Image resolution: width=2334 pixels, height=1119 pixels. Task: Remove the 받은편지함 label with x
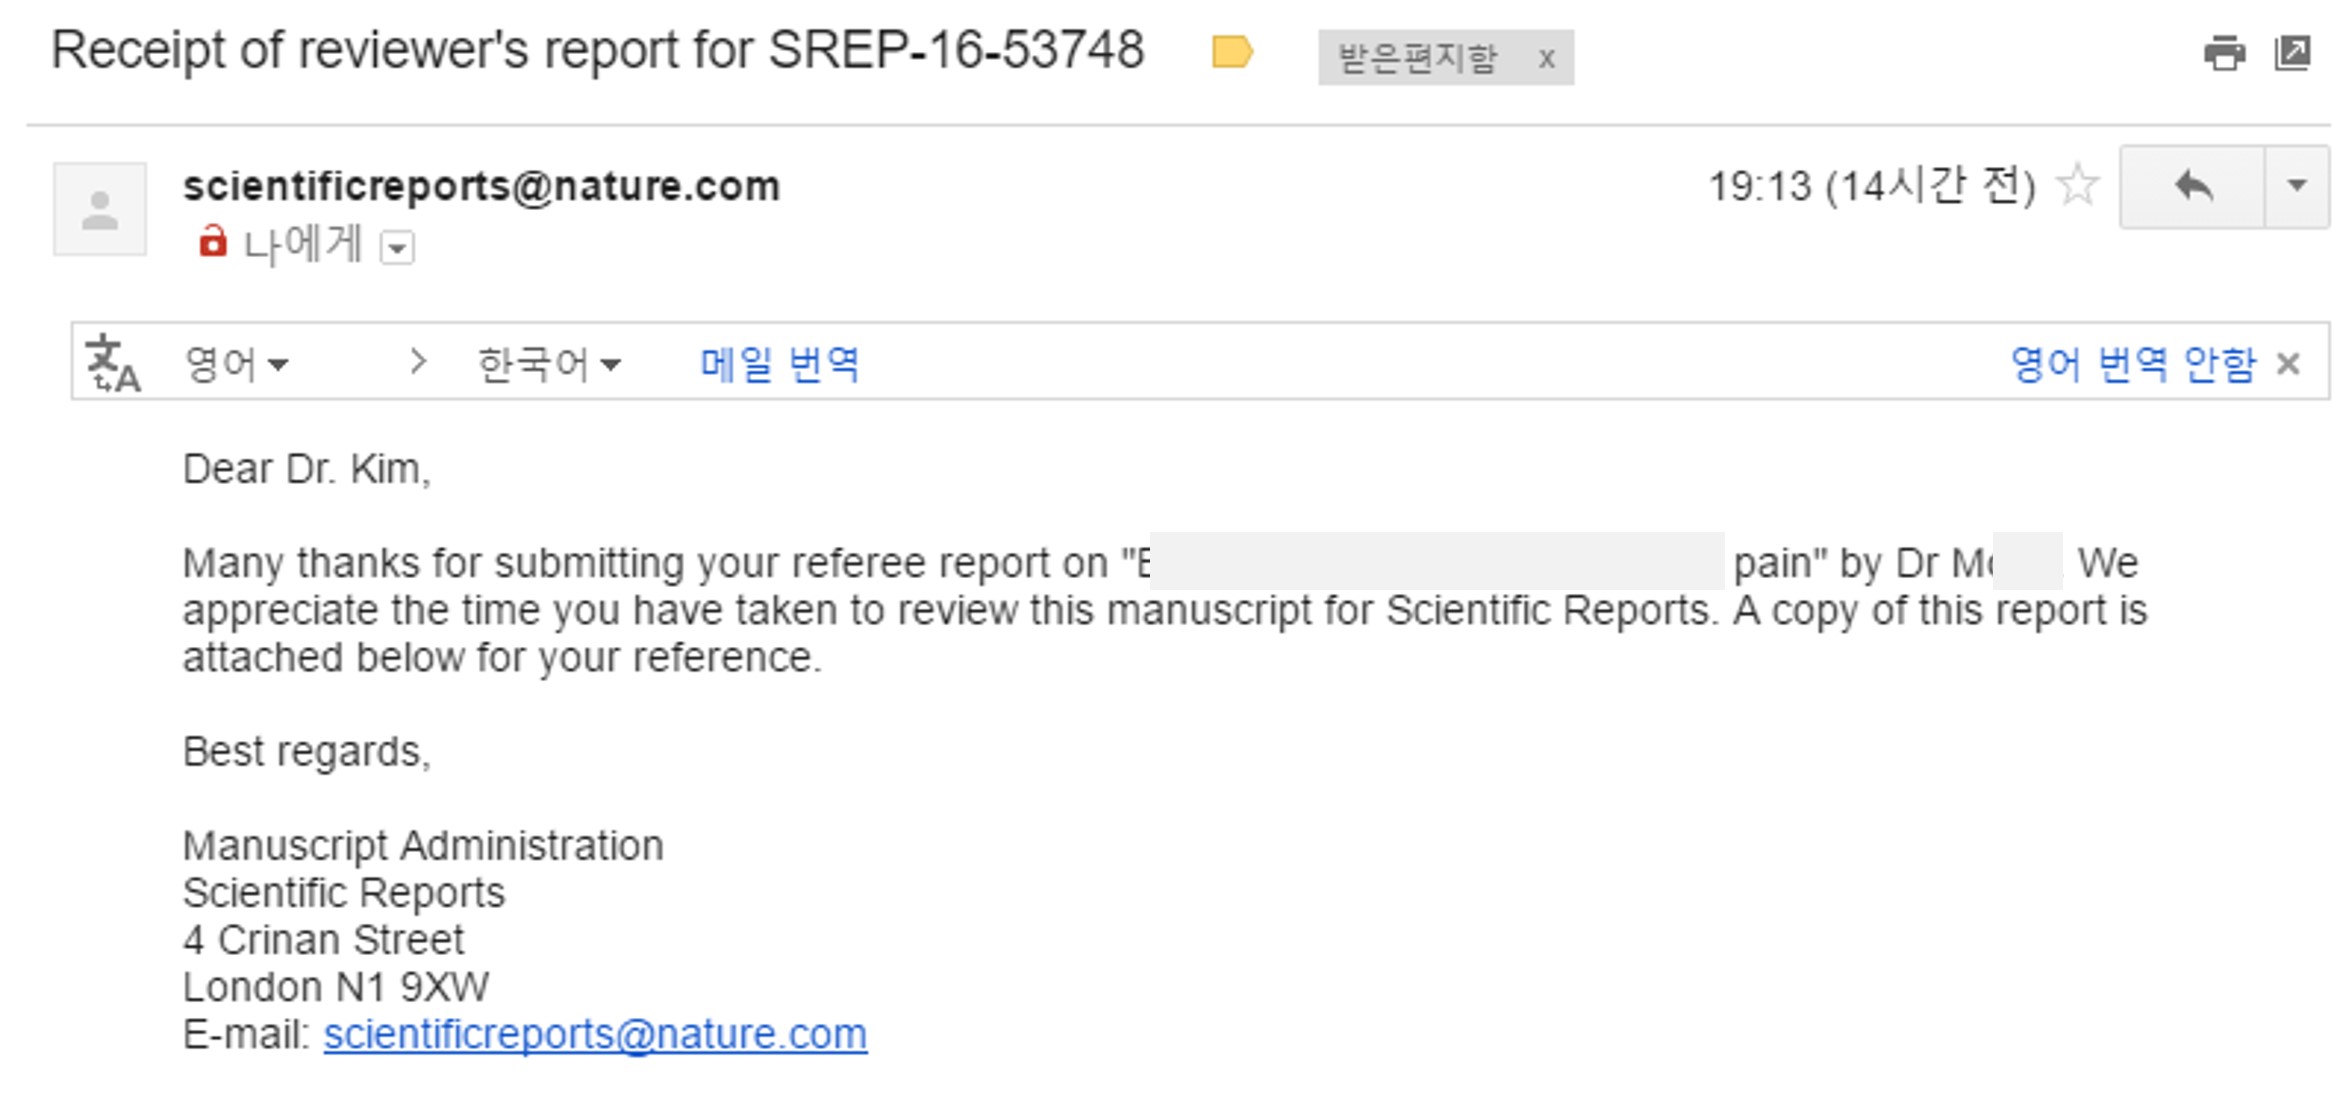click(1546, 59)
